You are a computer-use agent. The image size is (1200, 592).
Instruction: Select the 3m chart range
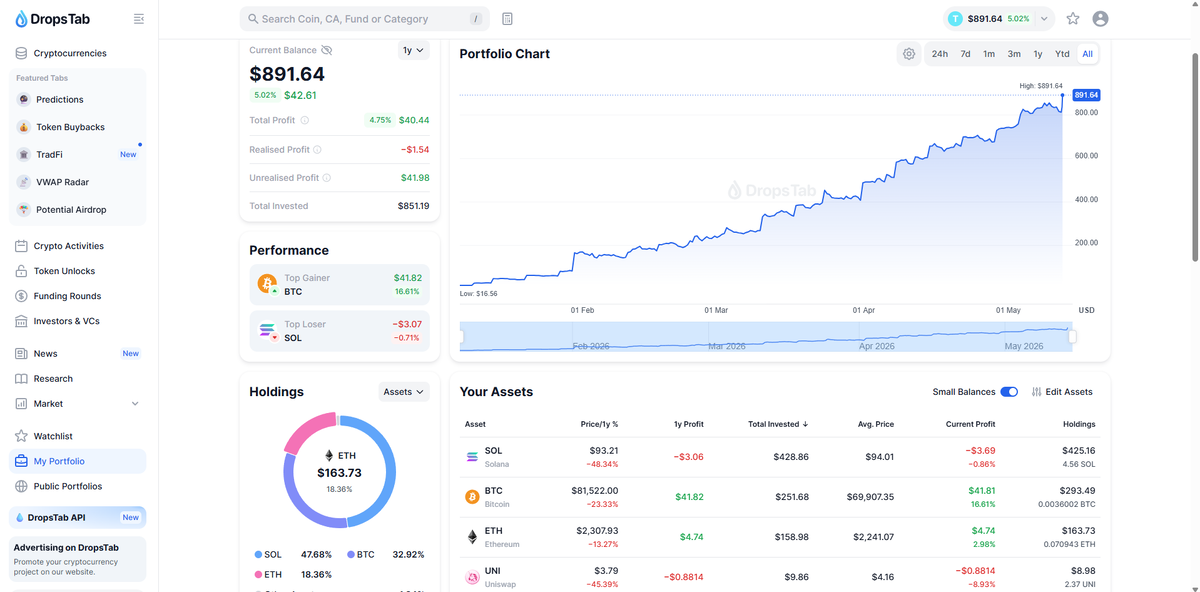coord(1014,54)
